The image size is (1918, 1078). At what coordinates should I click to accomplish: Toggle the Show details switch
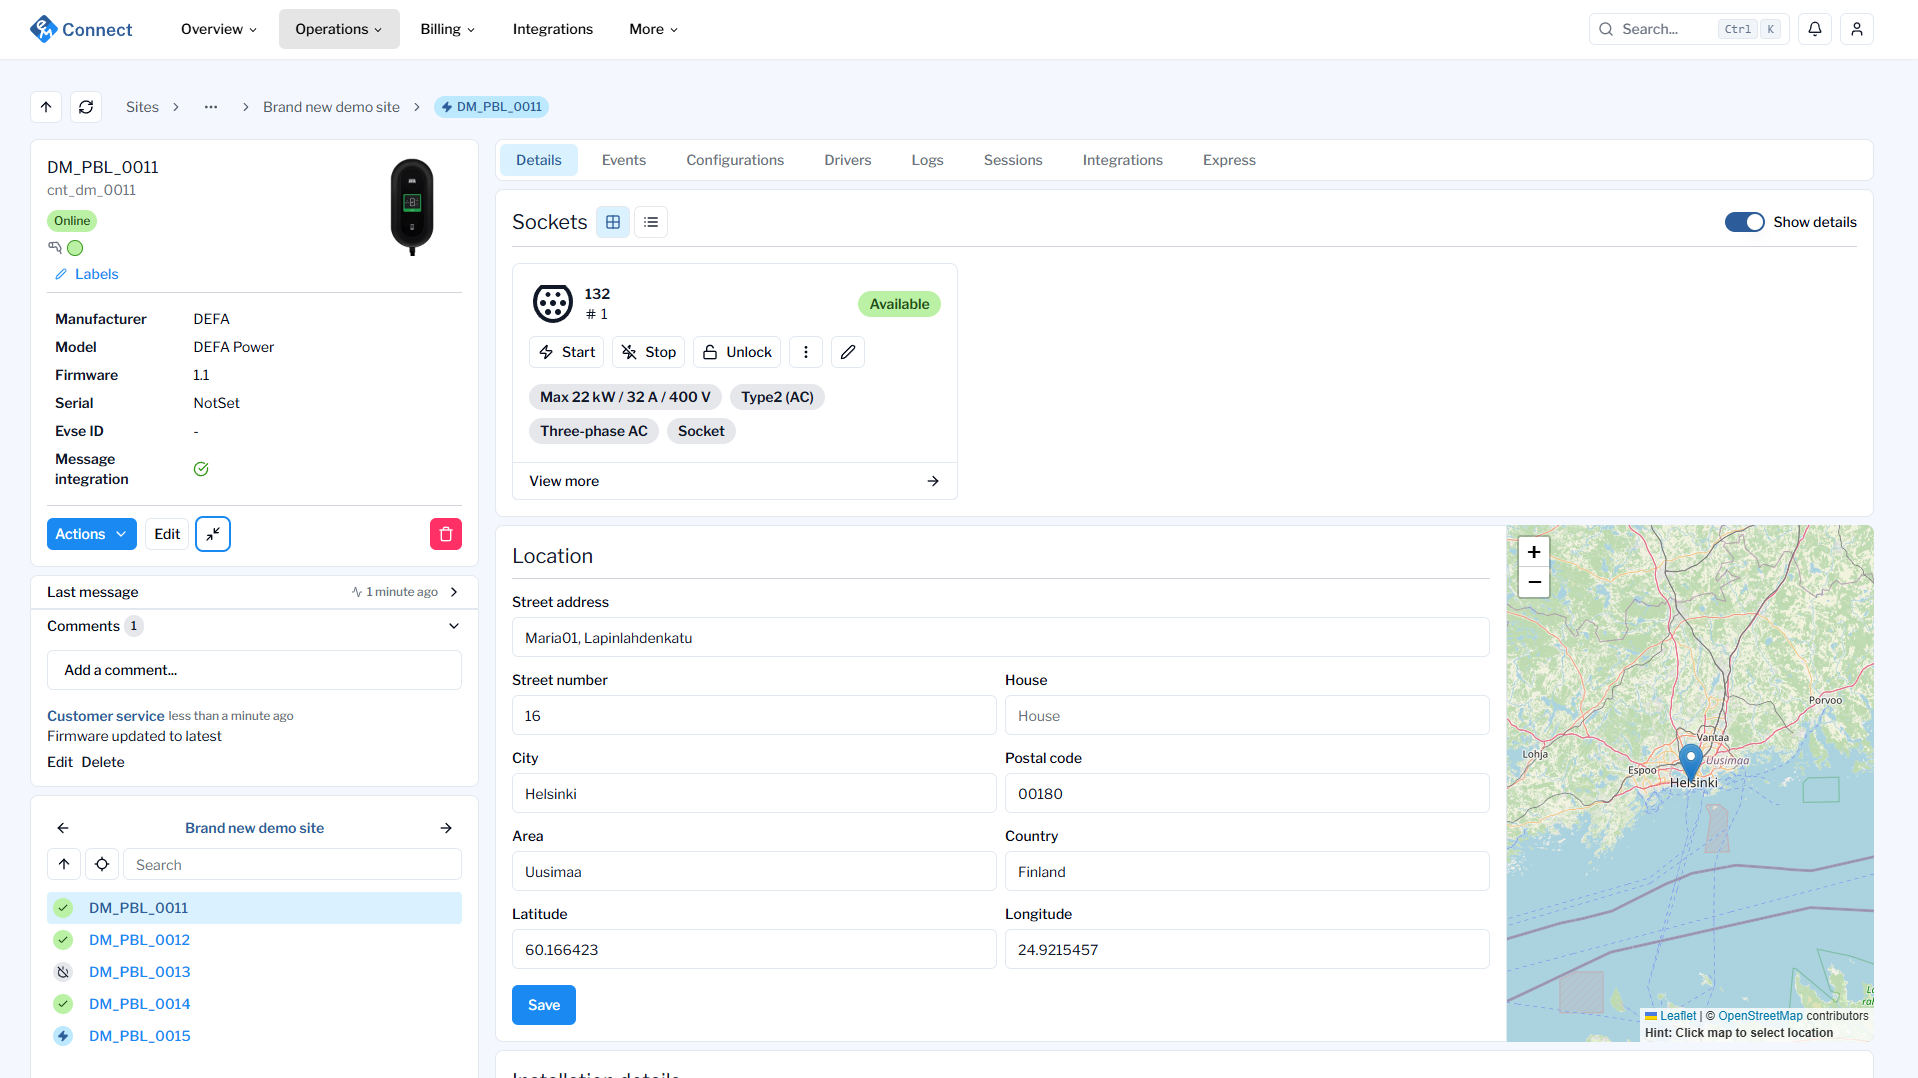click(1744, 222)
